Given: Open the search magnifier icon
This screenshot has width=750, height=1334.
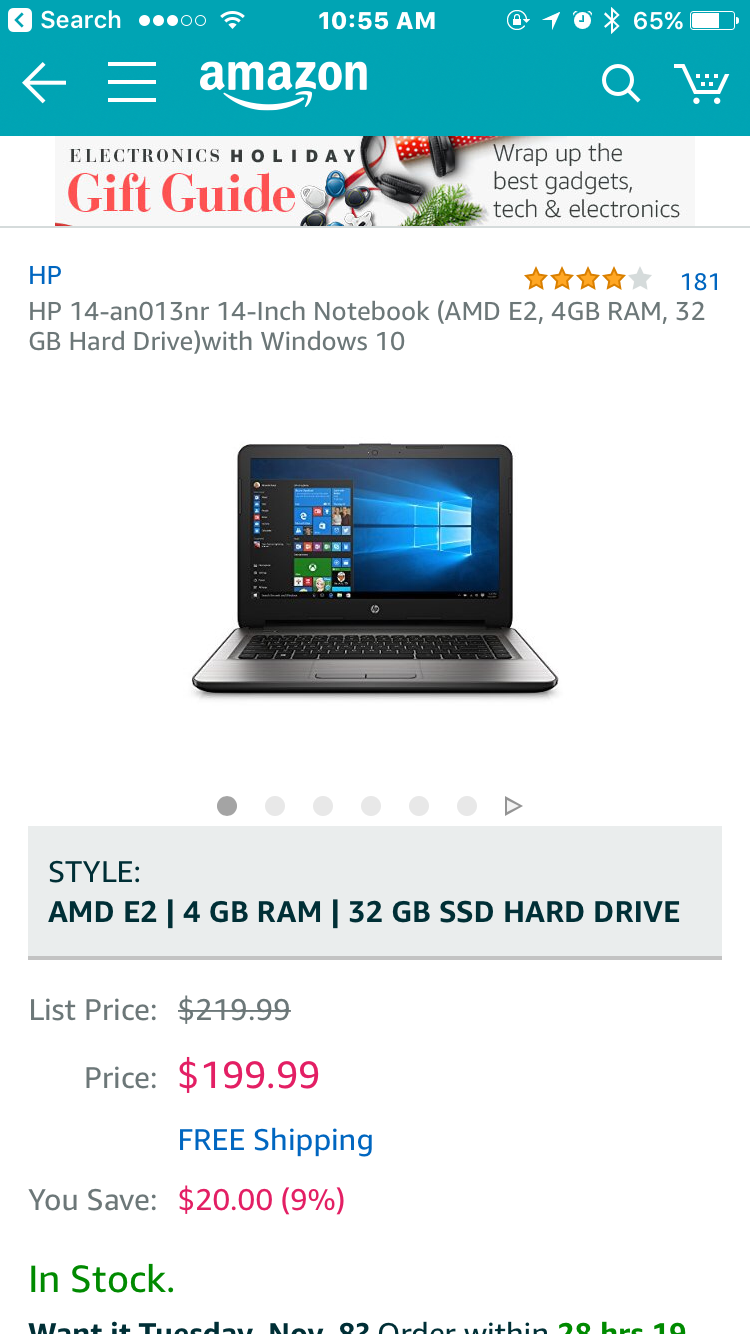Looking at the screenshot, I should click(x=620, y=84).
